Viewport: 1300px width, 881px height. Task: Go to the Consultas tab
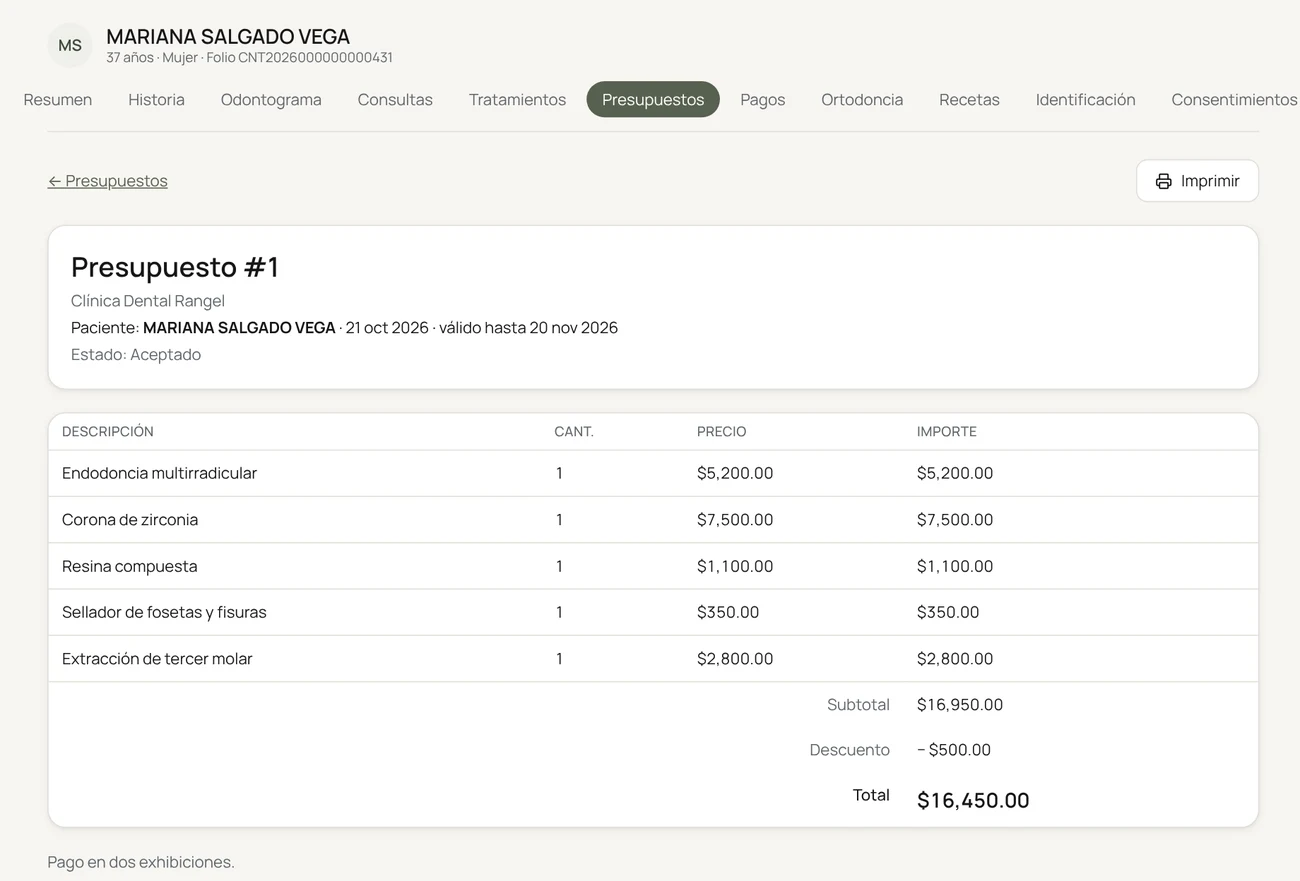395,100
